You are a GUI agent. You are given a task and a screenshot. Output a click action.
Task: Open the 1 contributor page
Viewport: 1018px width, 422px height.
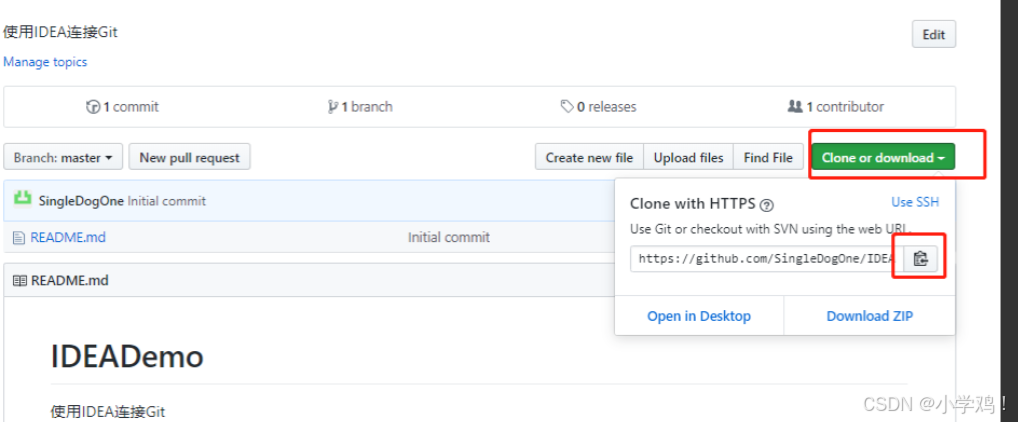(x=836, y=106)
